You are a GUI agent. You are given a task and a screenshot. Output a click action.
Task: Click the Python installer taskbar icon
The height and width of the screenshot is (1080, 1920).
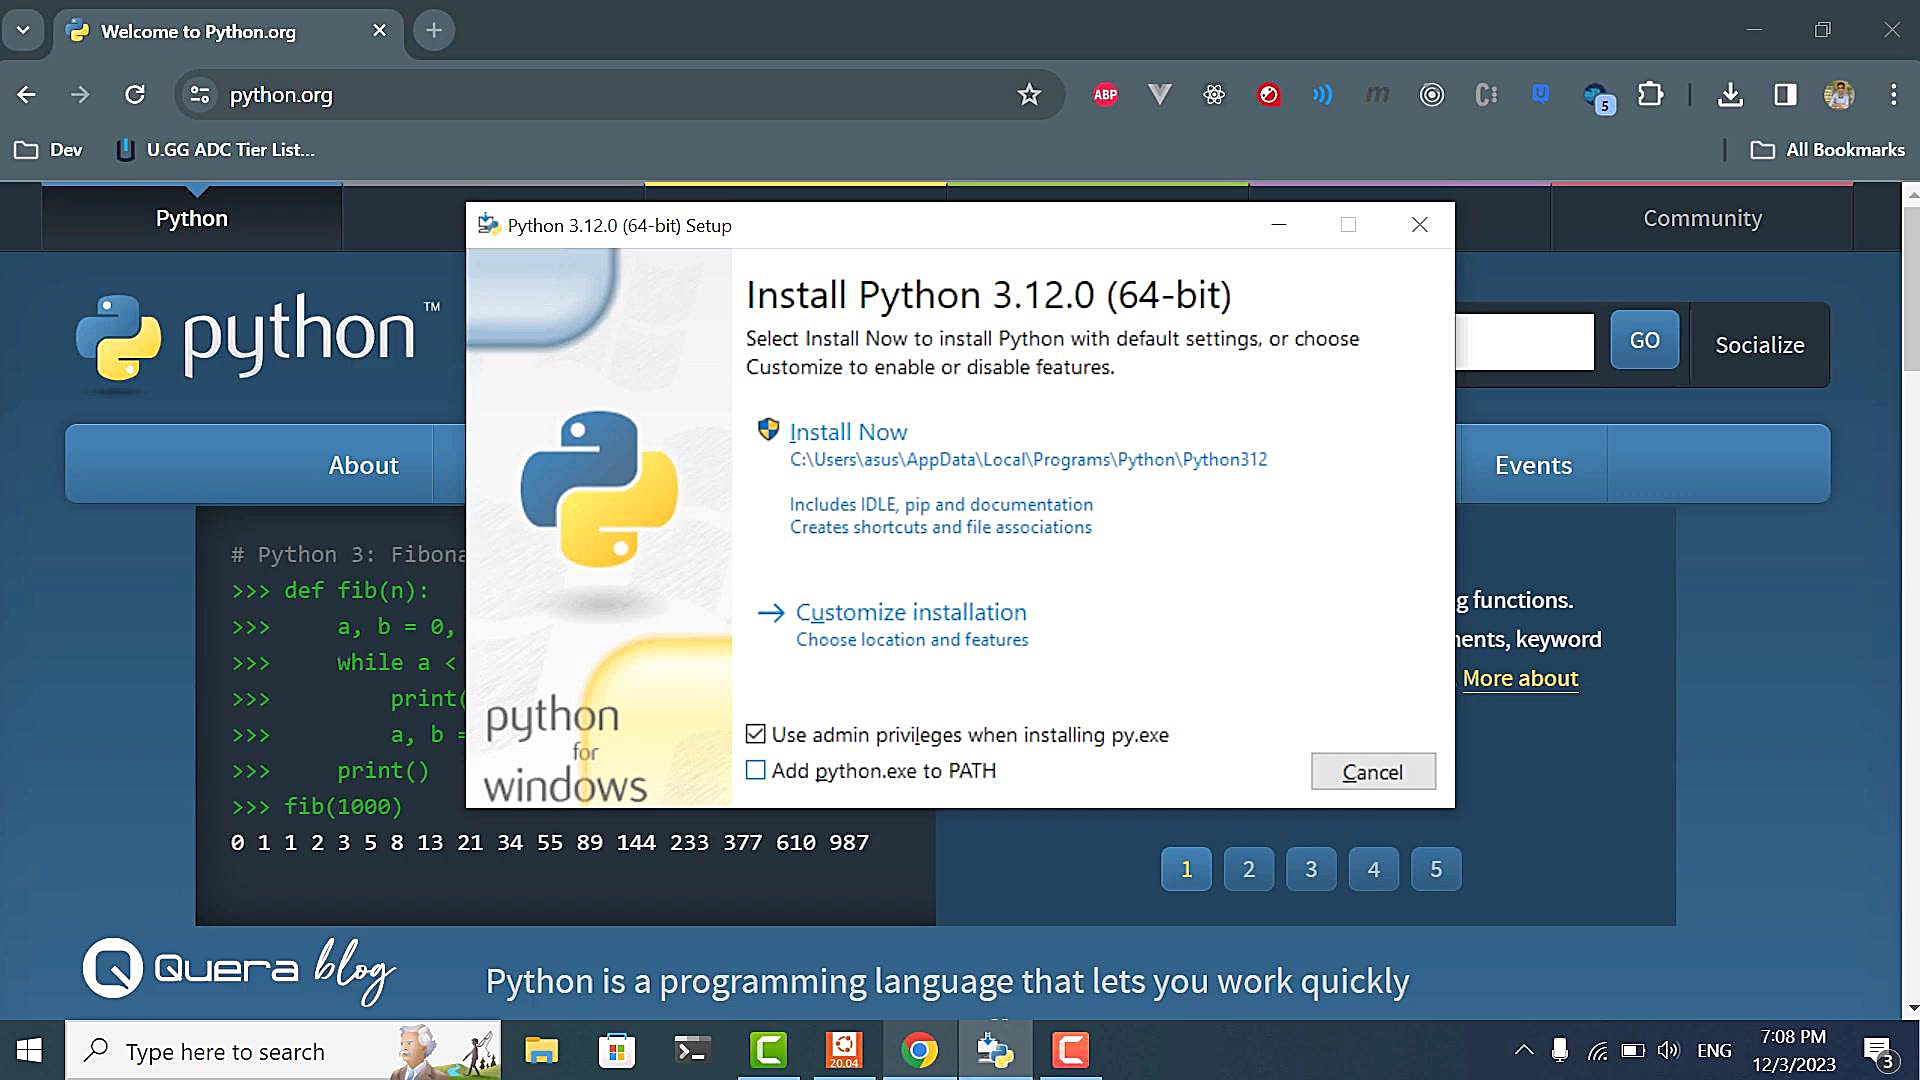coord(995,1051)
